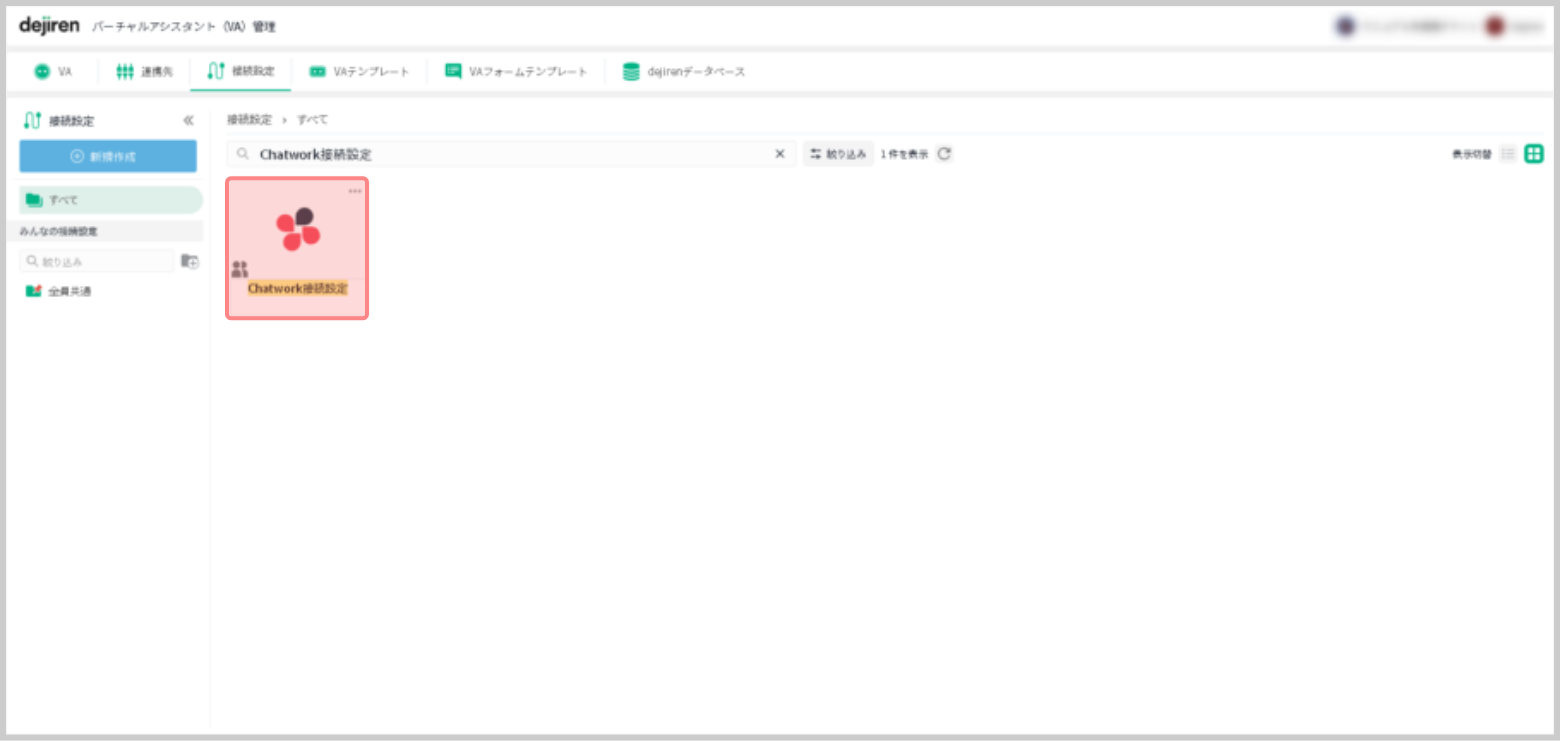Viewport: 1560px width, 741px height.
Task: Click the add new folder icon
Action: pyautogui.click(x=189, y=261)
